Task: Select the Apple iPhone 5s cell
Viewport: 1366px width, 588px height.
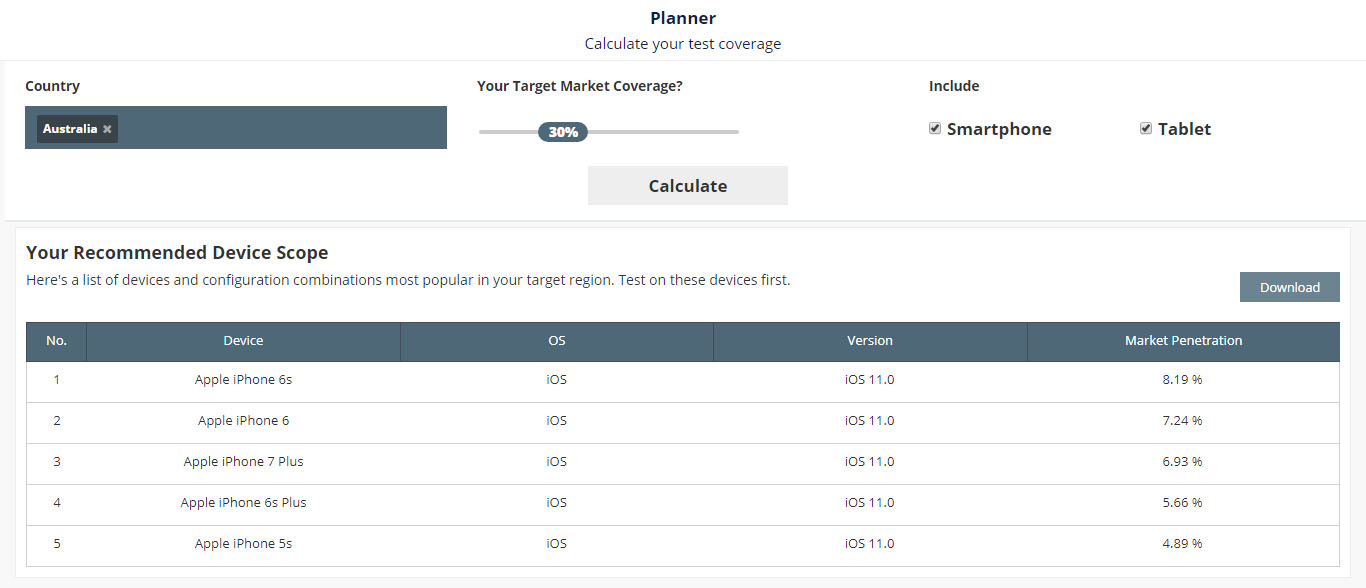Action: pos(244,544)
